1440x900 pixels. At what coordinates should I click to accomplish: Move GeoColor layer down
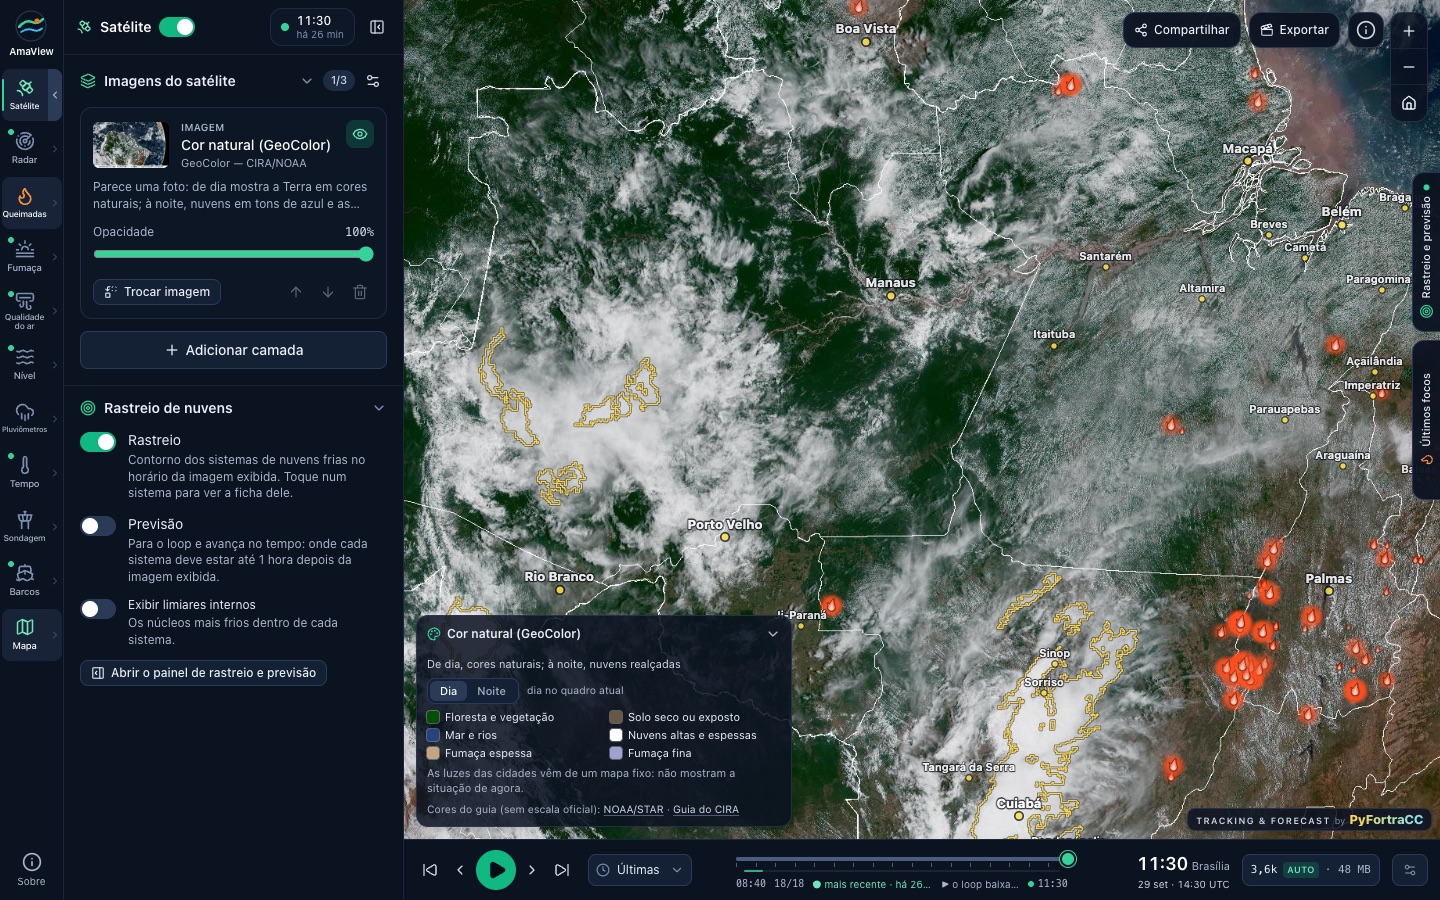click(328, 292)
